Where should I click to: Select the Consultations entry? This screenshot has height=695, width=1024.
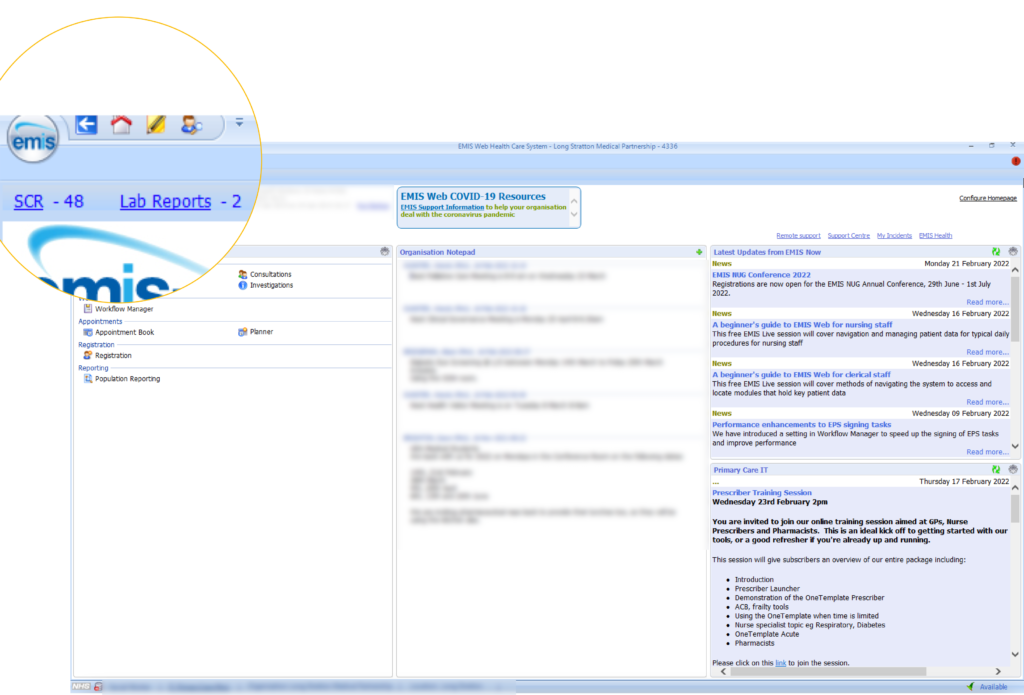(x=268, y=274)
